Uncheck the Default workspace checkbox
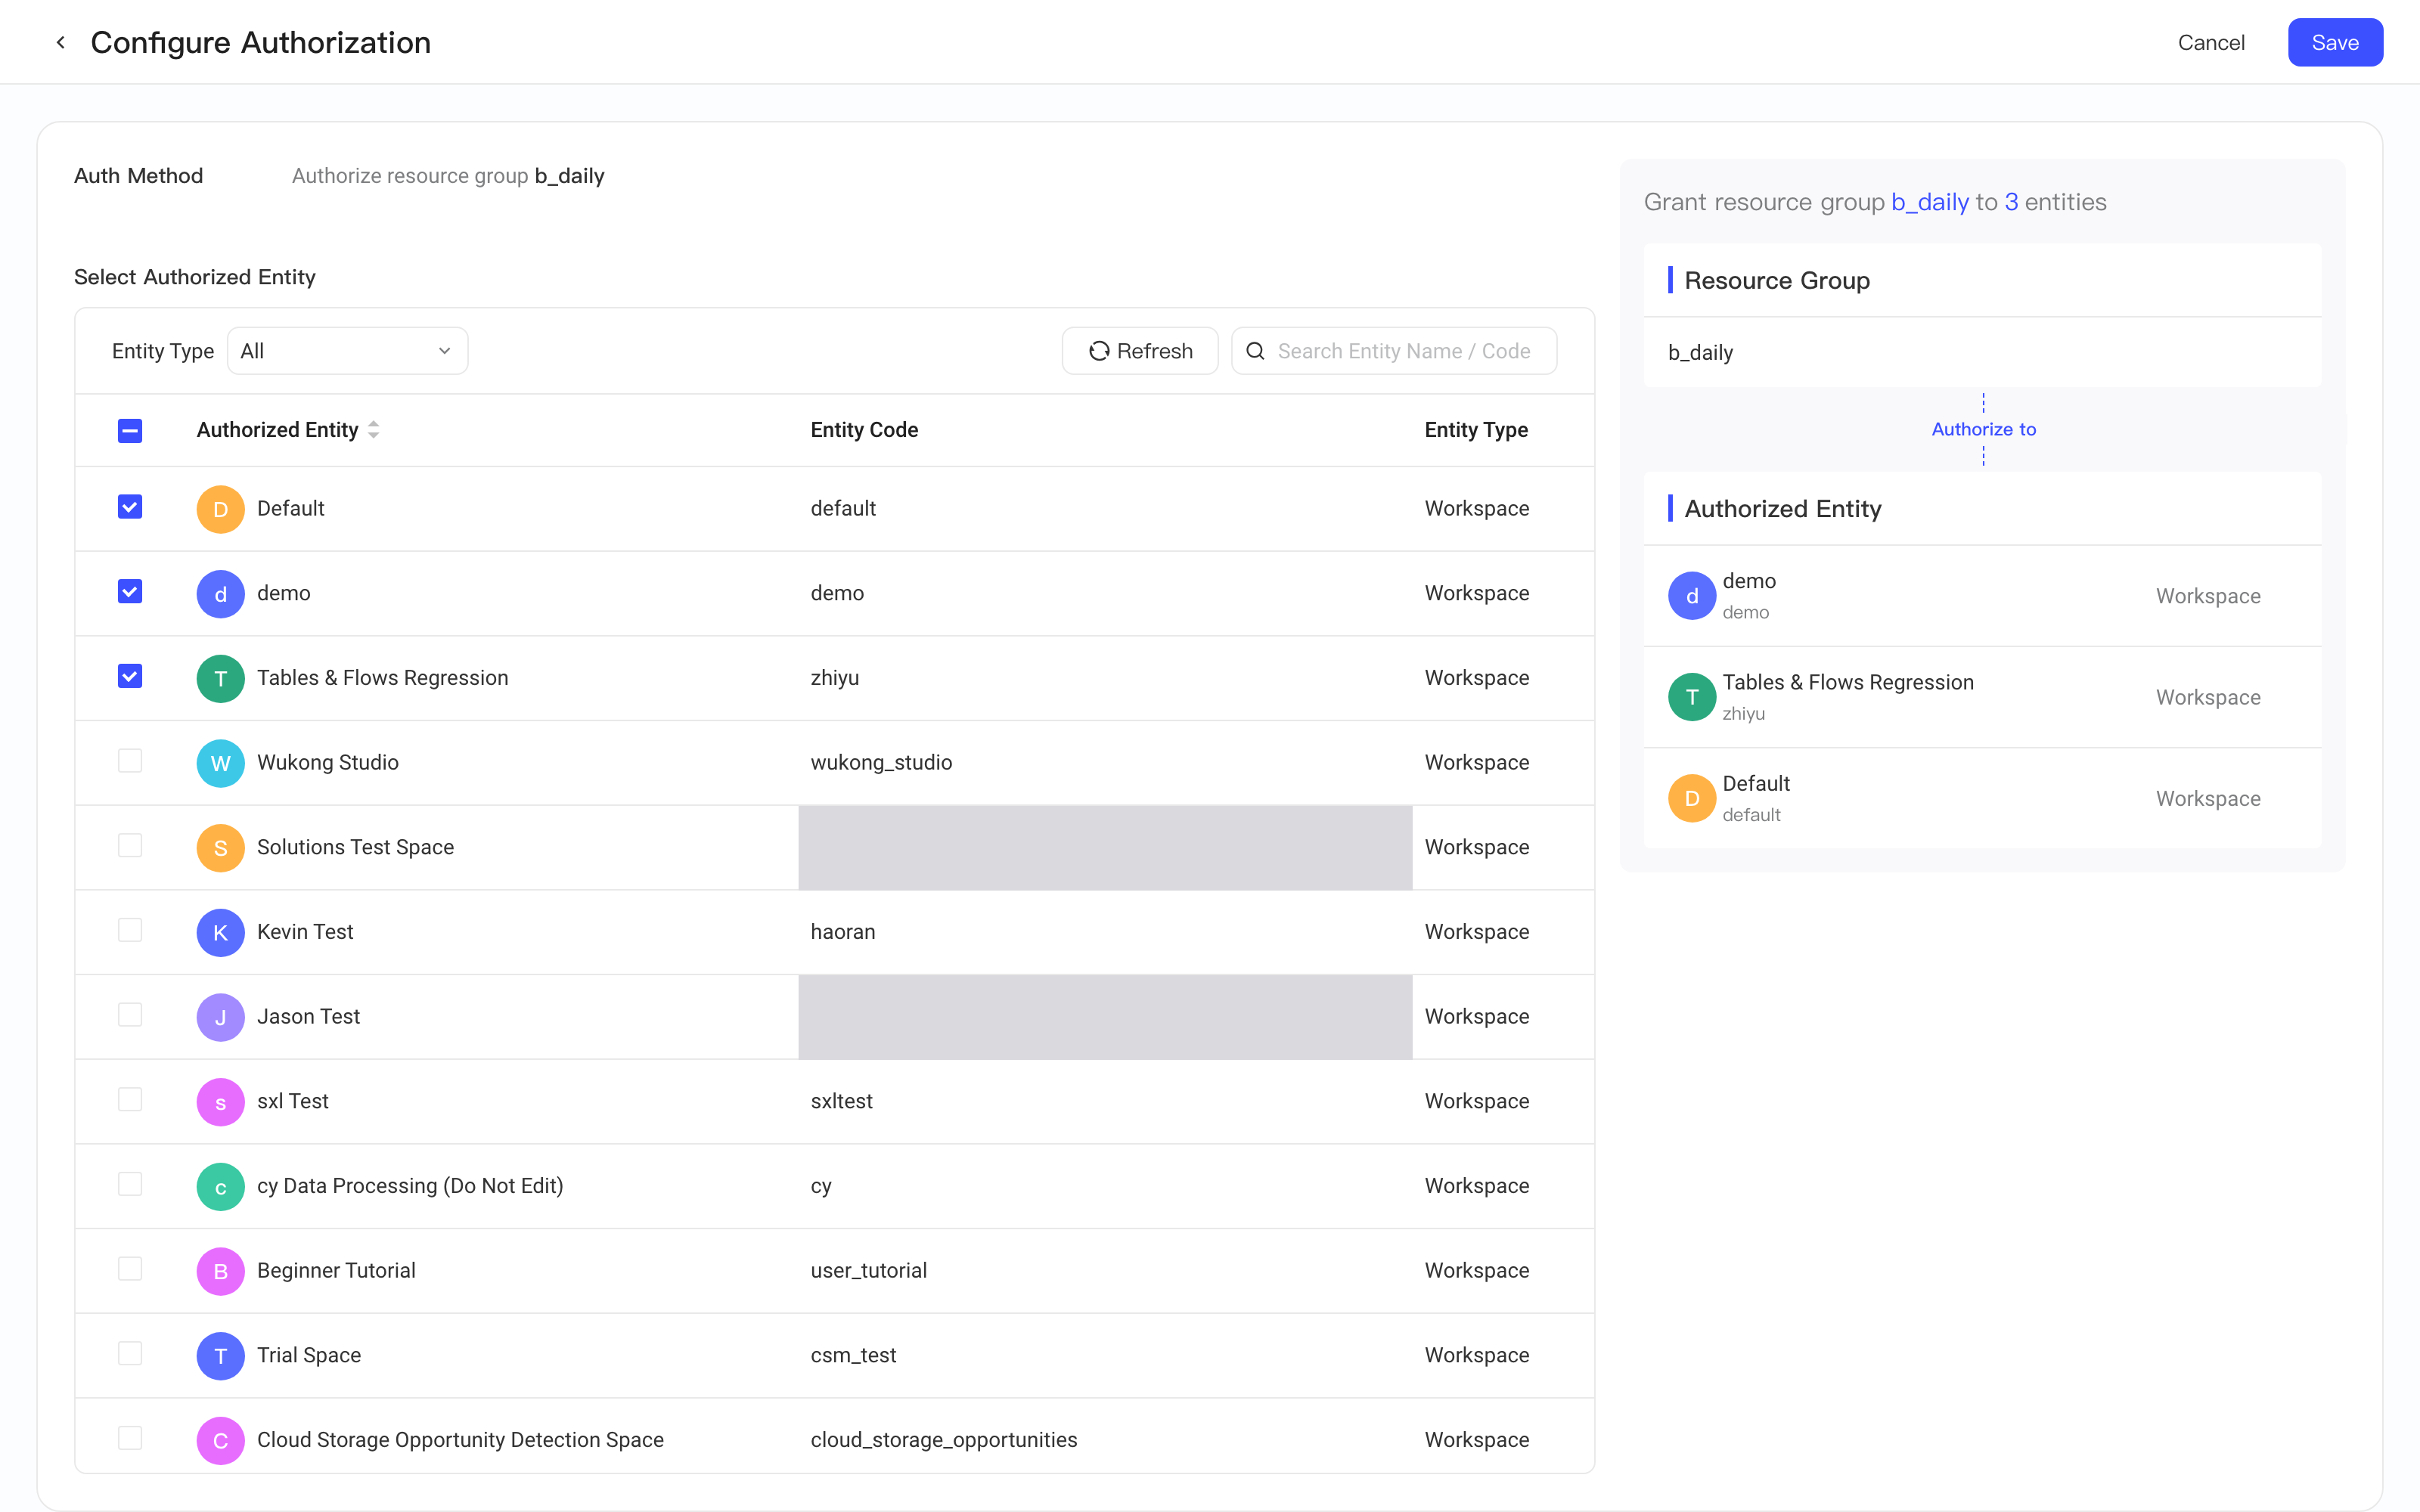The width and height of the screenshot is (2420, 1512). point(130,507)
